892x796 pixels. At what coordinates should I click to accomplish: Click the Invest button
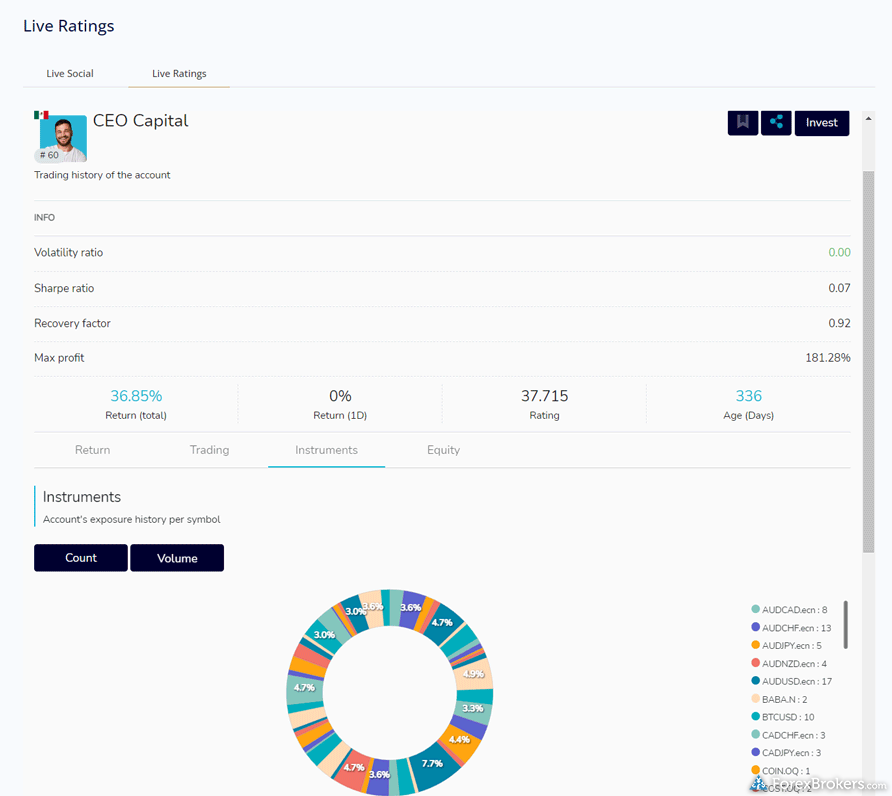821,123
